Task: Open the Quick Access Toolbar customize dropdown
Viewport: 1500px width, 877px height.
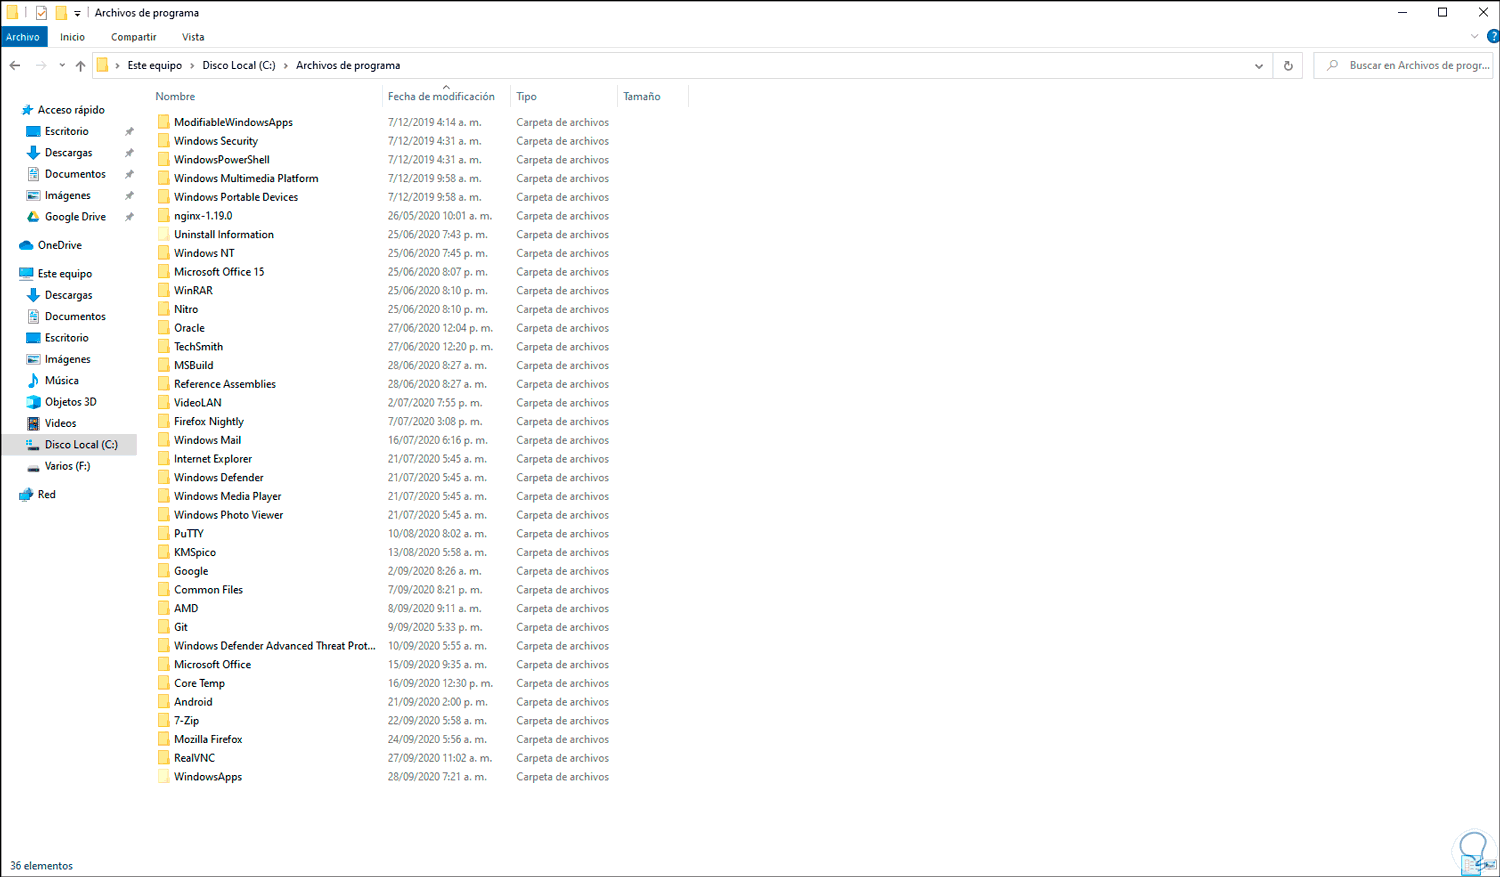Action: [77, 14]
